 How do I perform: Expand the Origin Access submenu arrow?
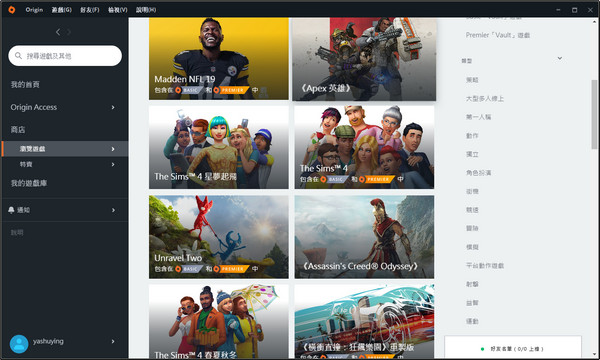pyautogui.click(x=113, y=108)
